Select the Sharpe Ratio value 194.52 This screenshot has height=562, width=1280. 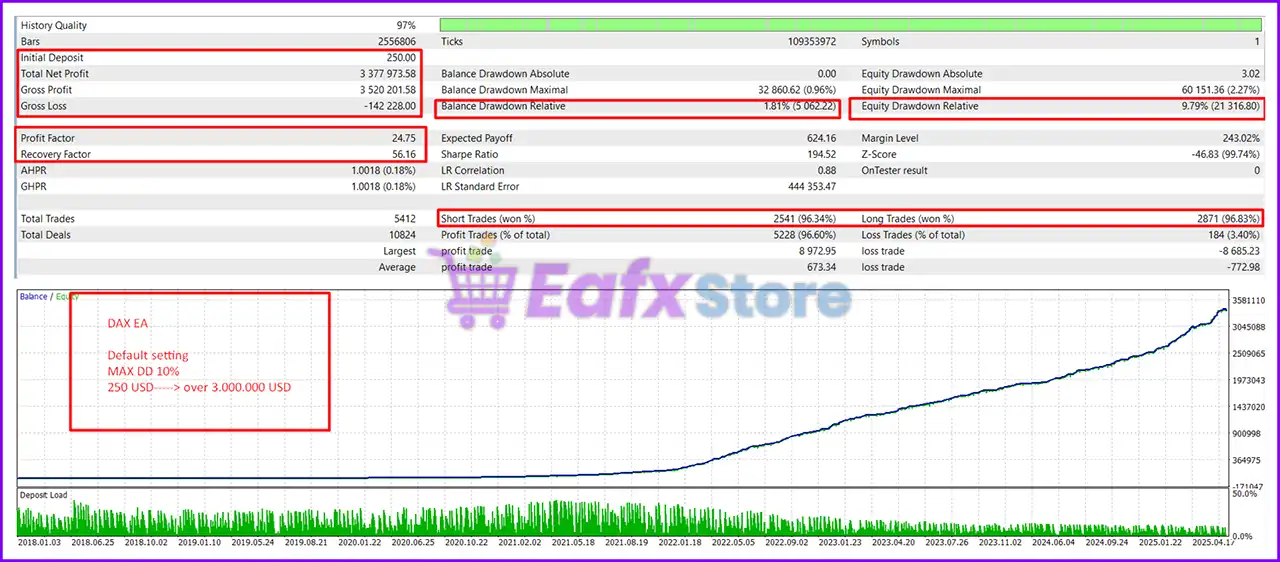pyautogui.click(x=821, y=154)
